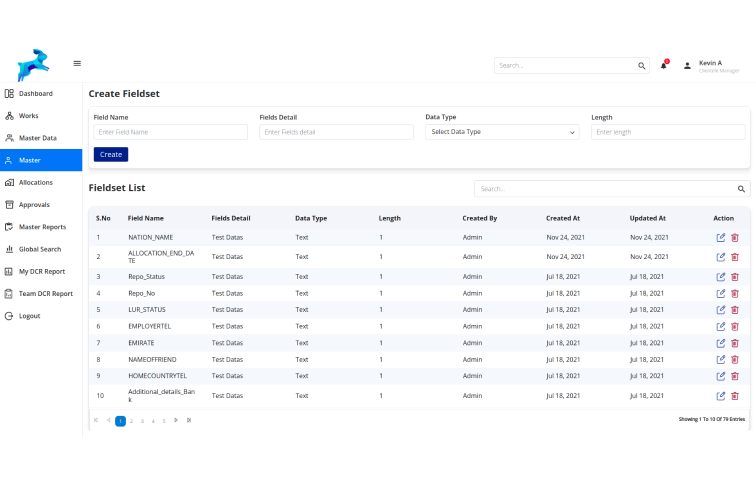Click the Fieldset List search box
The image size is (756, 486).
605,188
